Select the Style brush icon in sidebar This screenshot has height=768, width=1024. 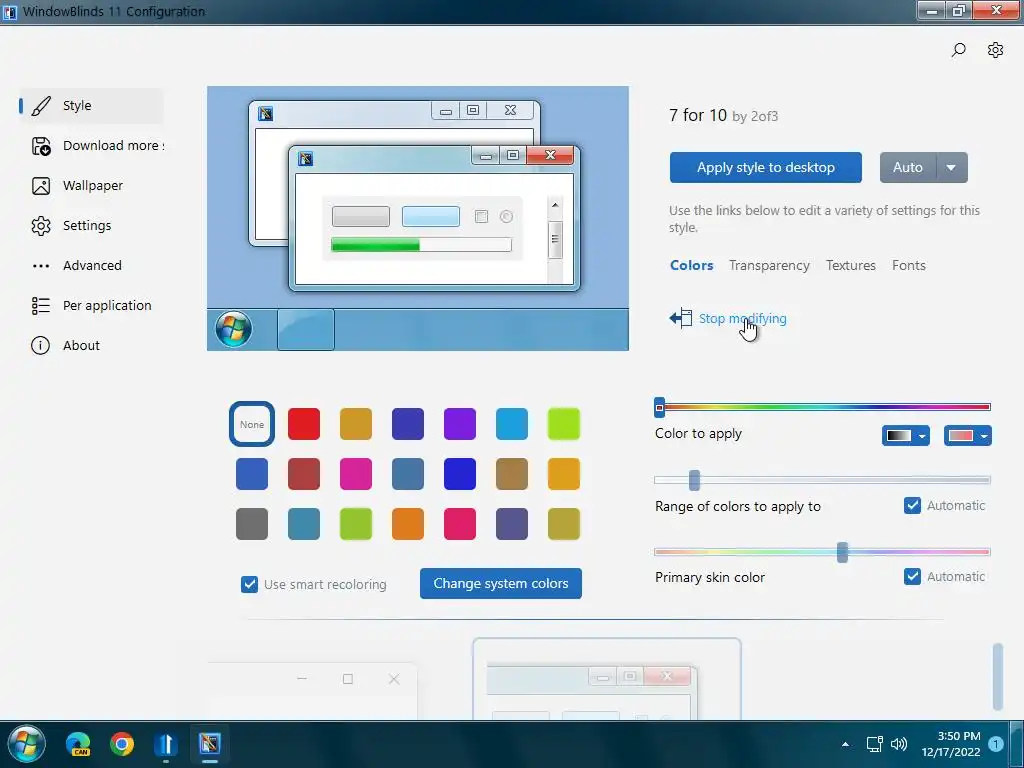pyautogui.click(x=40, y=106)
